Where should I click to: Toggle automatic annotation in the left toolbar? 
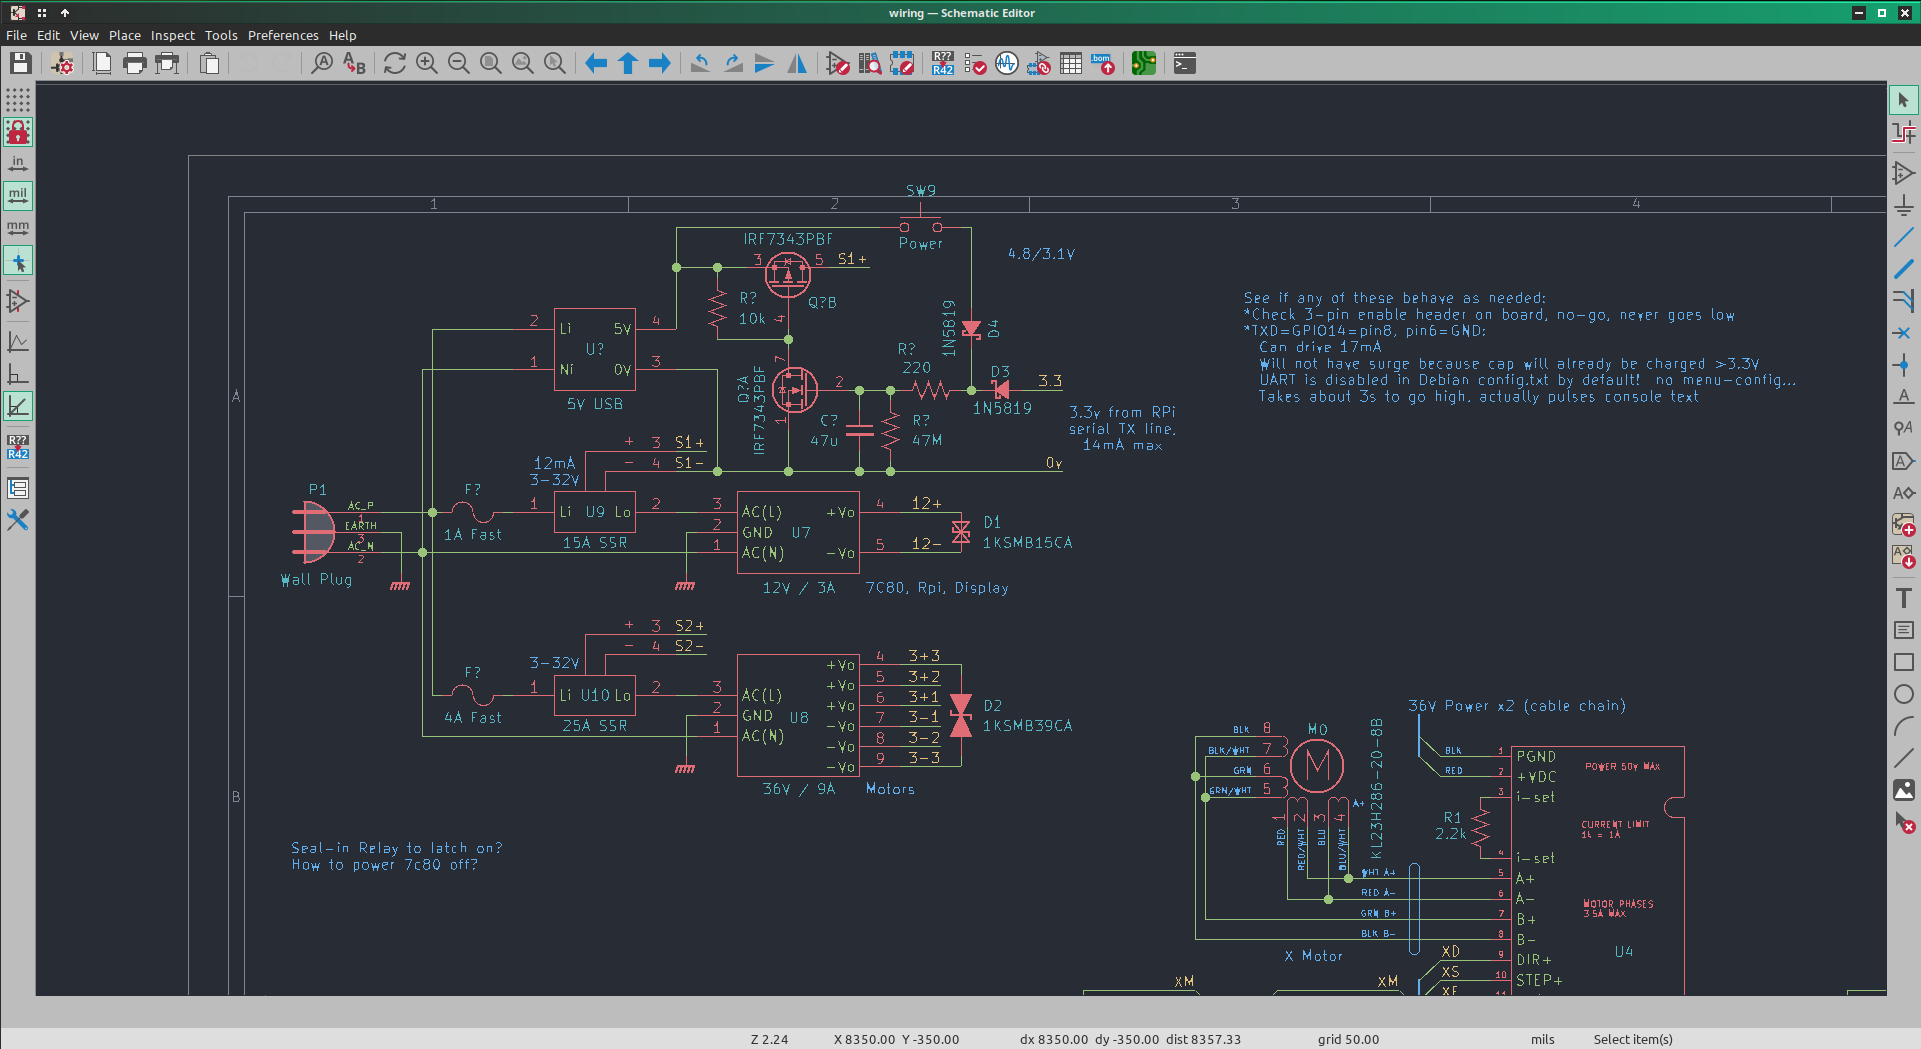tap(18, 447)
